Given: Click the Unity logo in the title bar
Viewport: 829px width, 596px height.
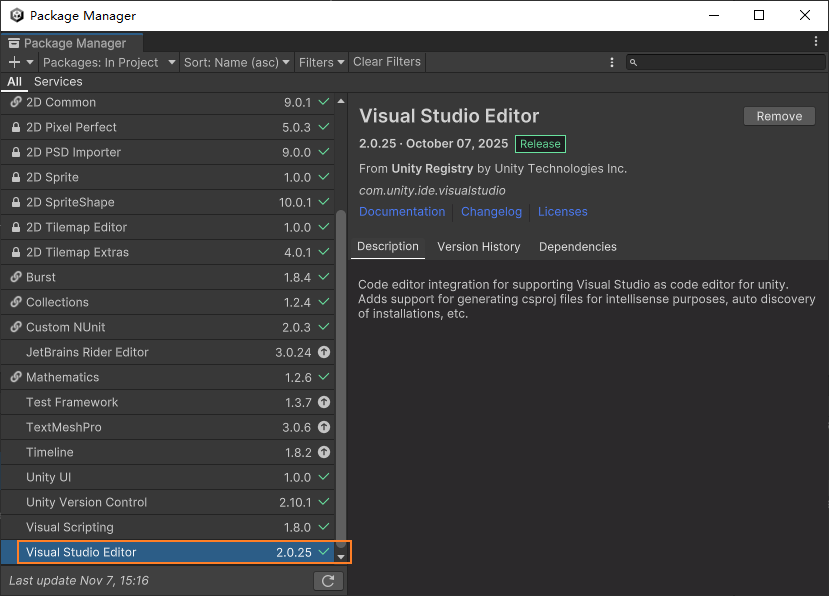Looking at the screenshot, I should pyautogui.click(x=17, y=15).
